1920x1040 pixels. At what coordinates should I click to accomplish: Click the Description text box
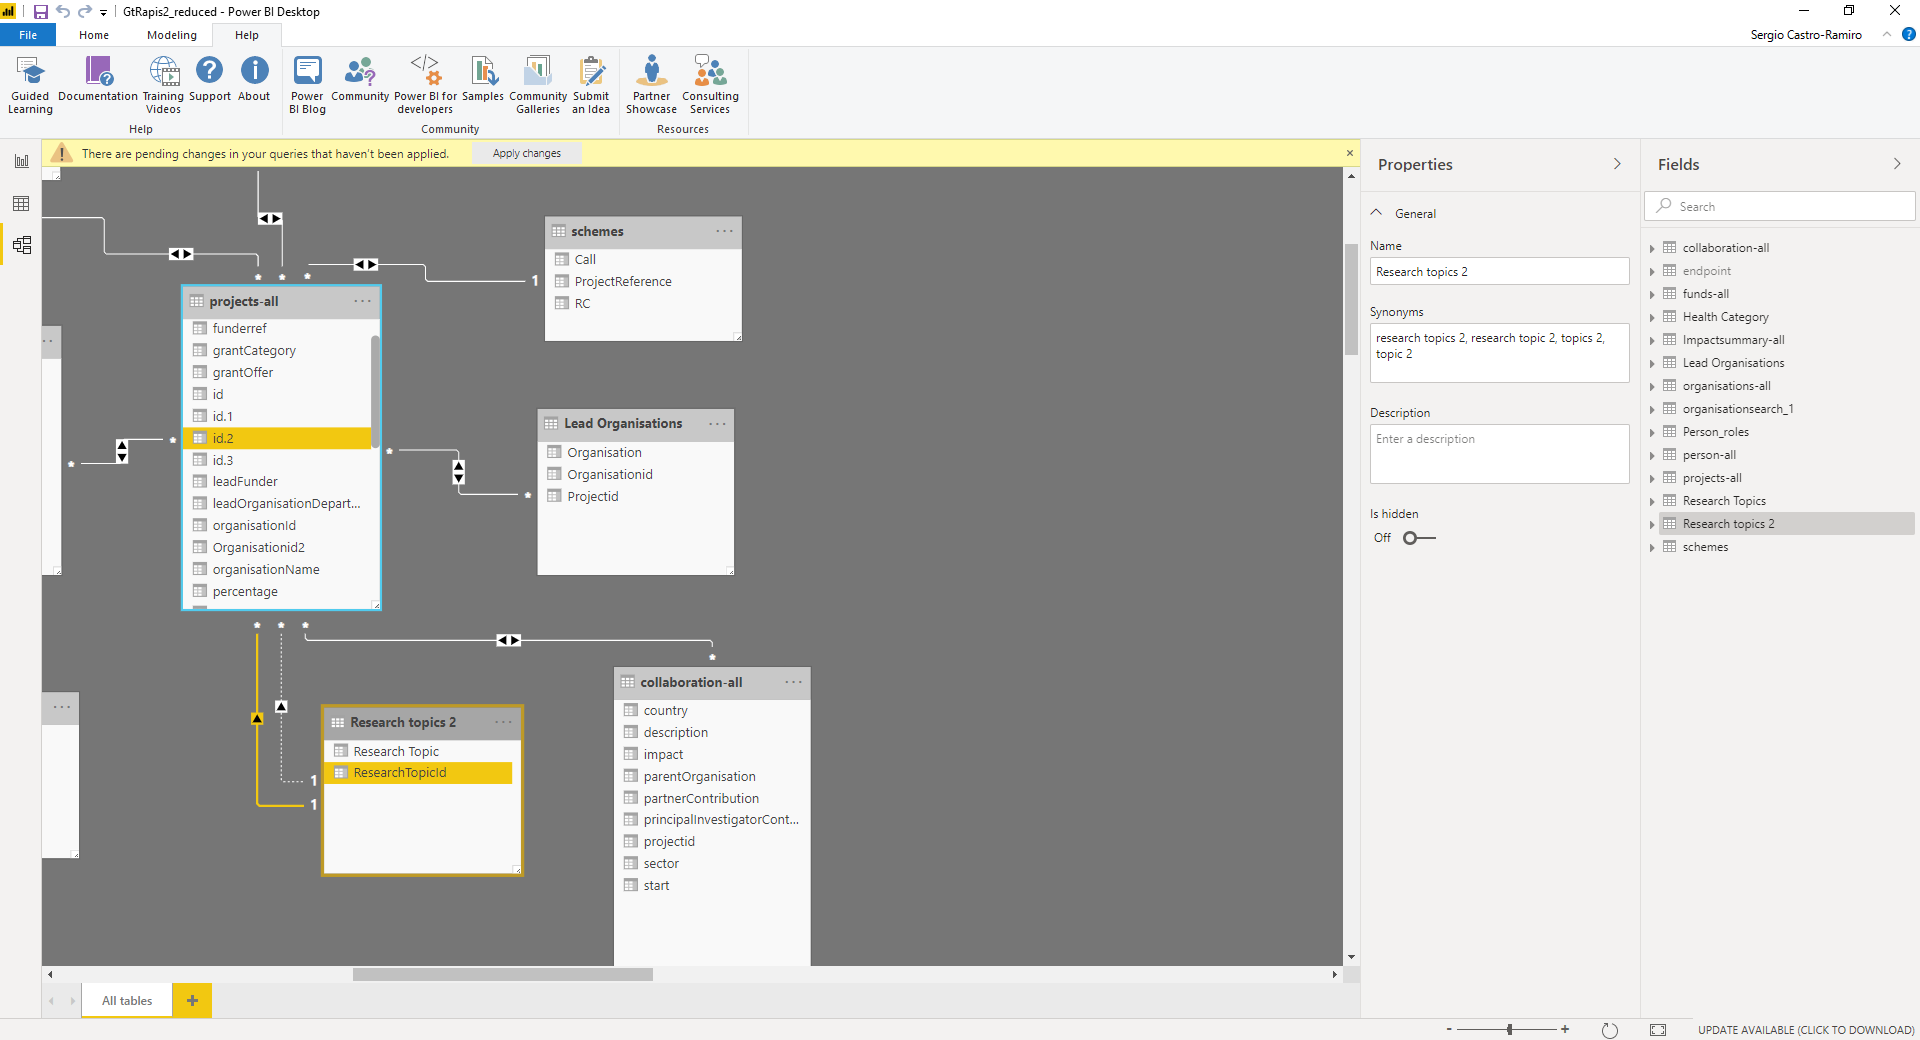click(1499, 454)
